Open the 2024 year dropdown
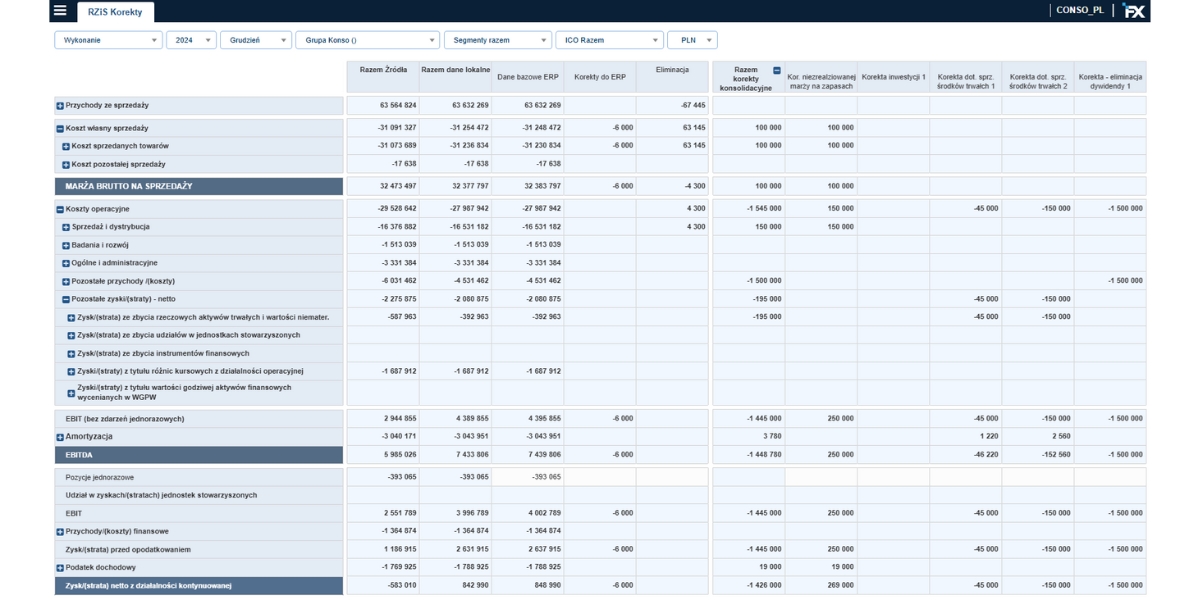1200x600 pixels. coord(191,40)
